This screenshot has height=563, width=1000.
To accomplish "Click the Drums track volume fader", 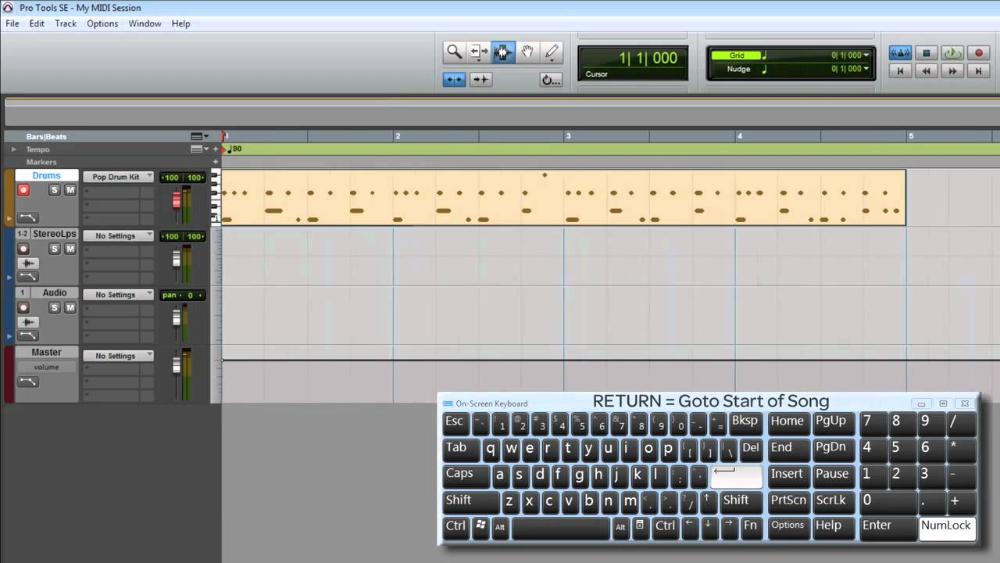I will point(177,200).
